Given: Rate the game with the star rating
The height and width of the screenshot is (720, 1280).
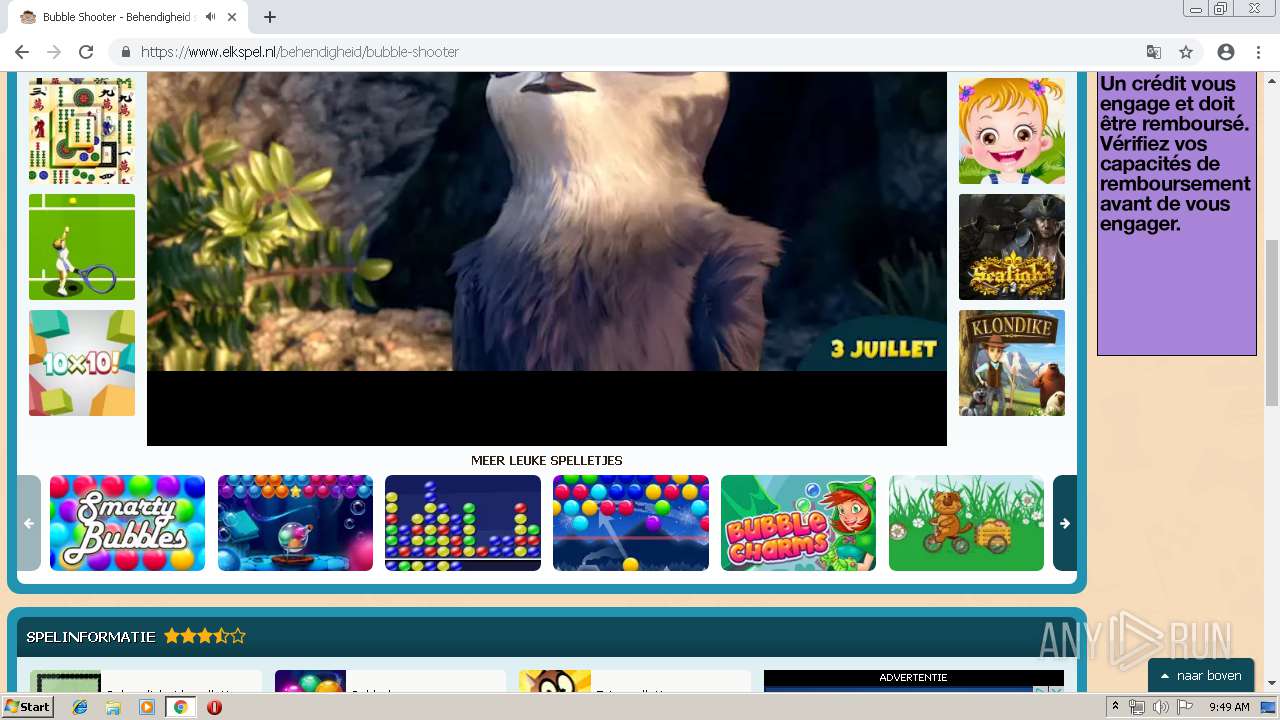Looking at the screenshot, I should [x=205, y=636].
